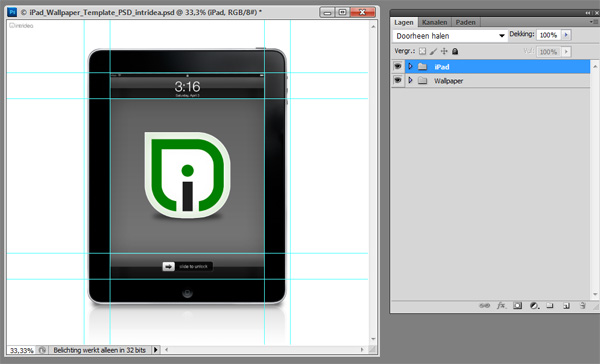
Task: Click the Photoshop Ps icon in title bar
Action: tap(12, 12)
